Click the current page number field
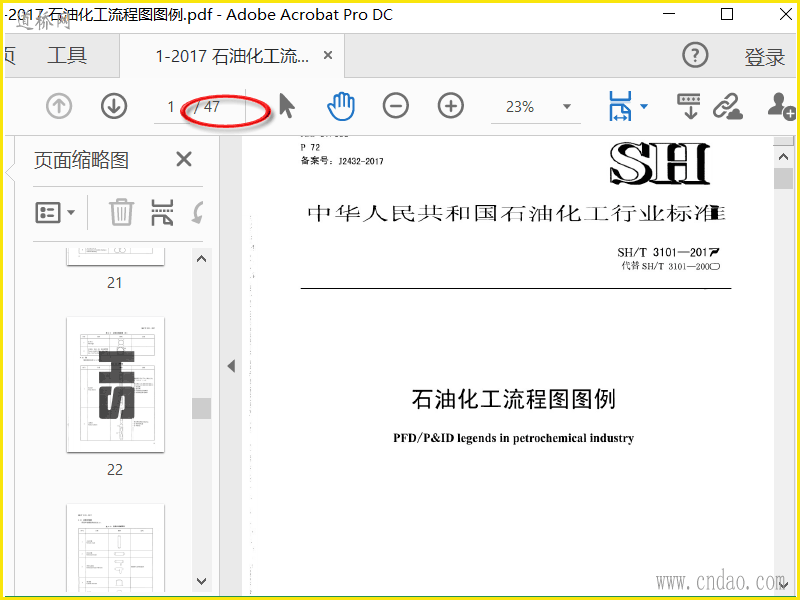Image resolution: width=800 pixels, height=600 pixels. pyautogui.click(x=171, y=107)
